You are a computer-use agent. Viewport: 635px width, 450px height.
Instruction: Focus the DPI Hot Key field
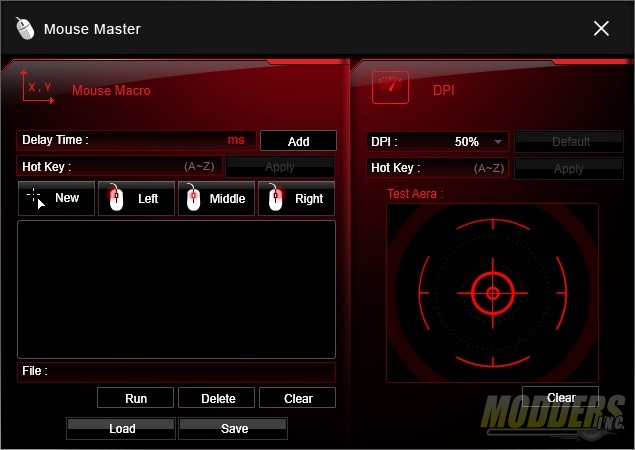coord(437,168)
